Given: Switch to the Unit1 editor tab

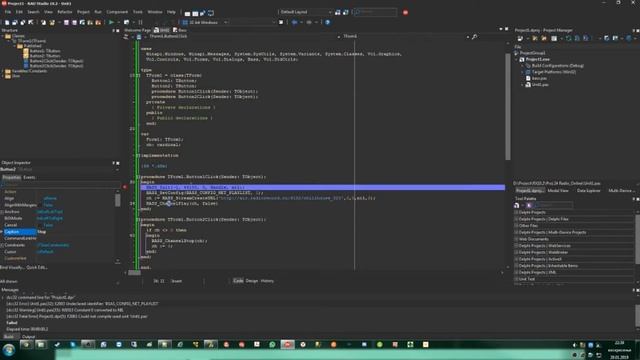Looking at the screenshot, I should 162,30.
